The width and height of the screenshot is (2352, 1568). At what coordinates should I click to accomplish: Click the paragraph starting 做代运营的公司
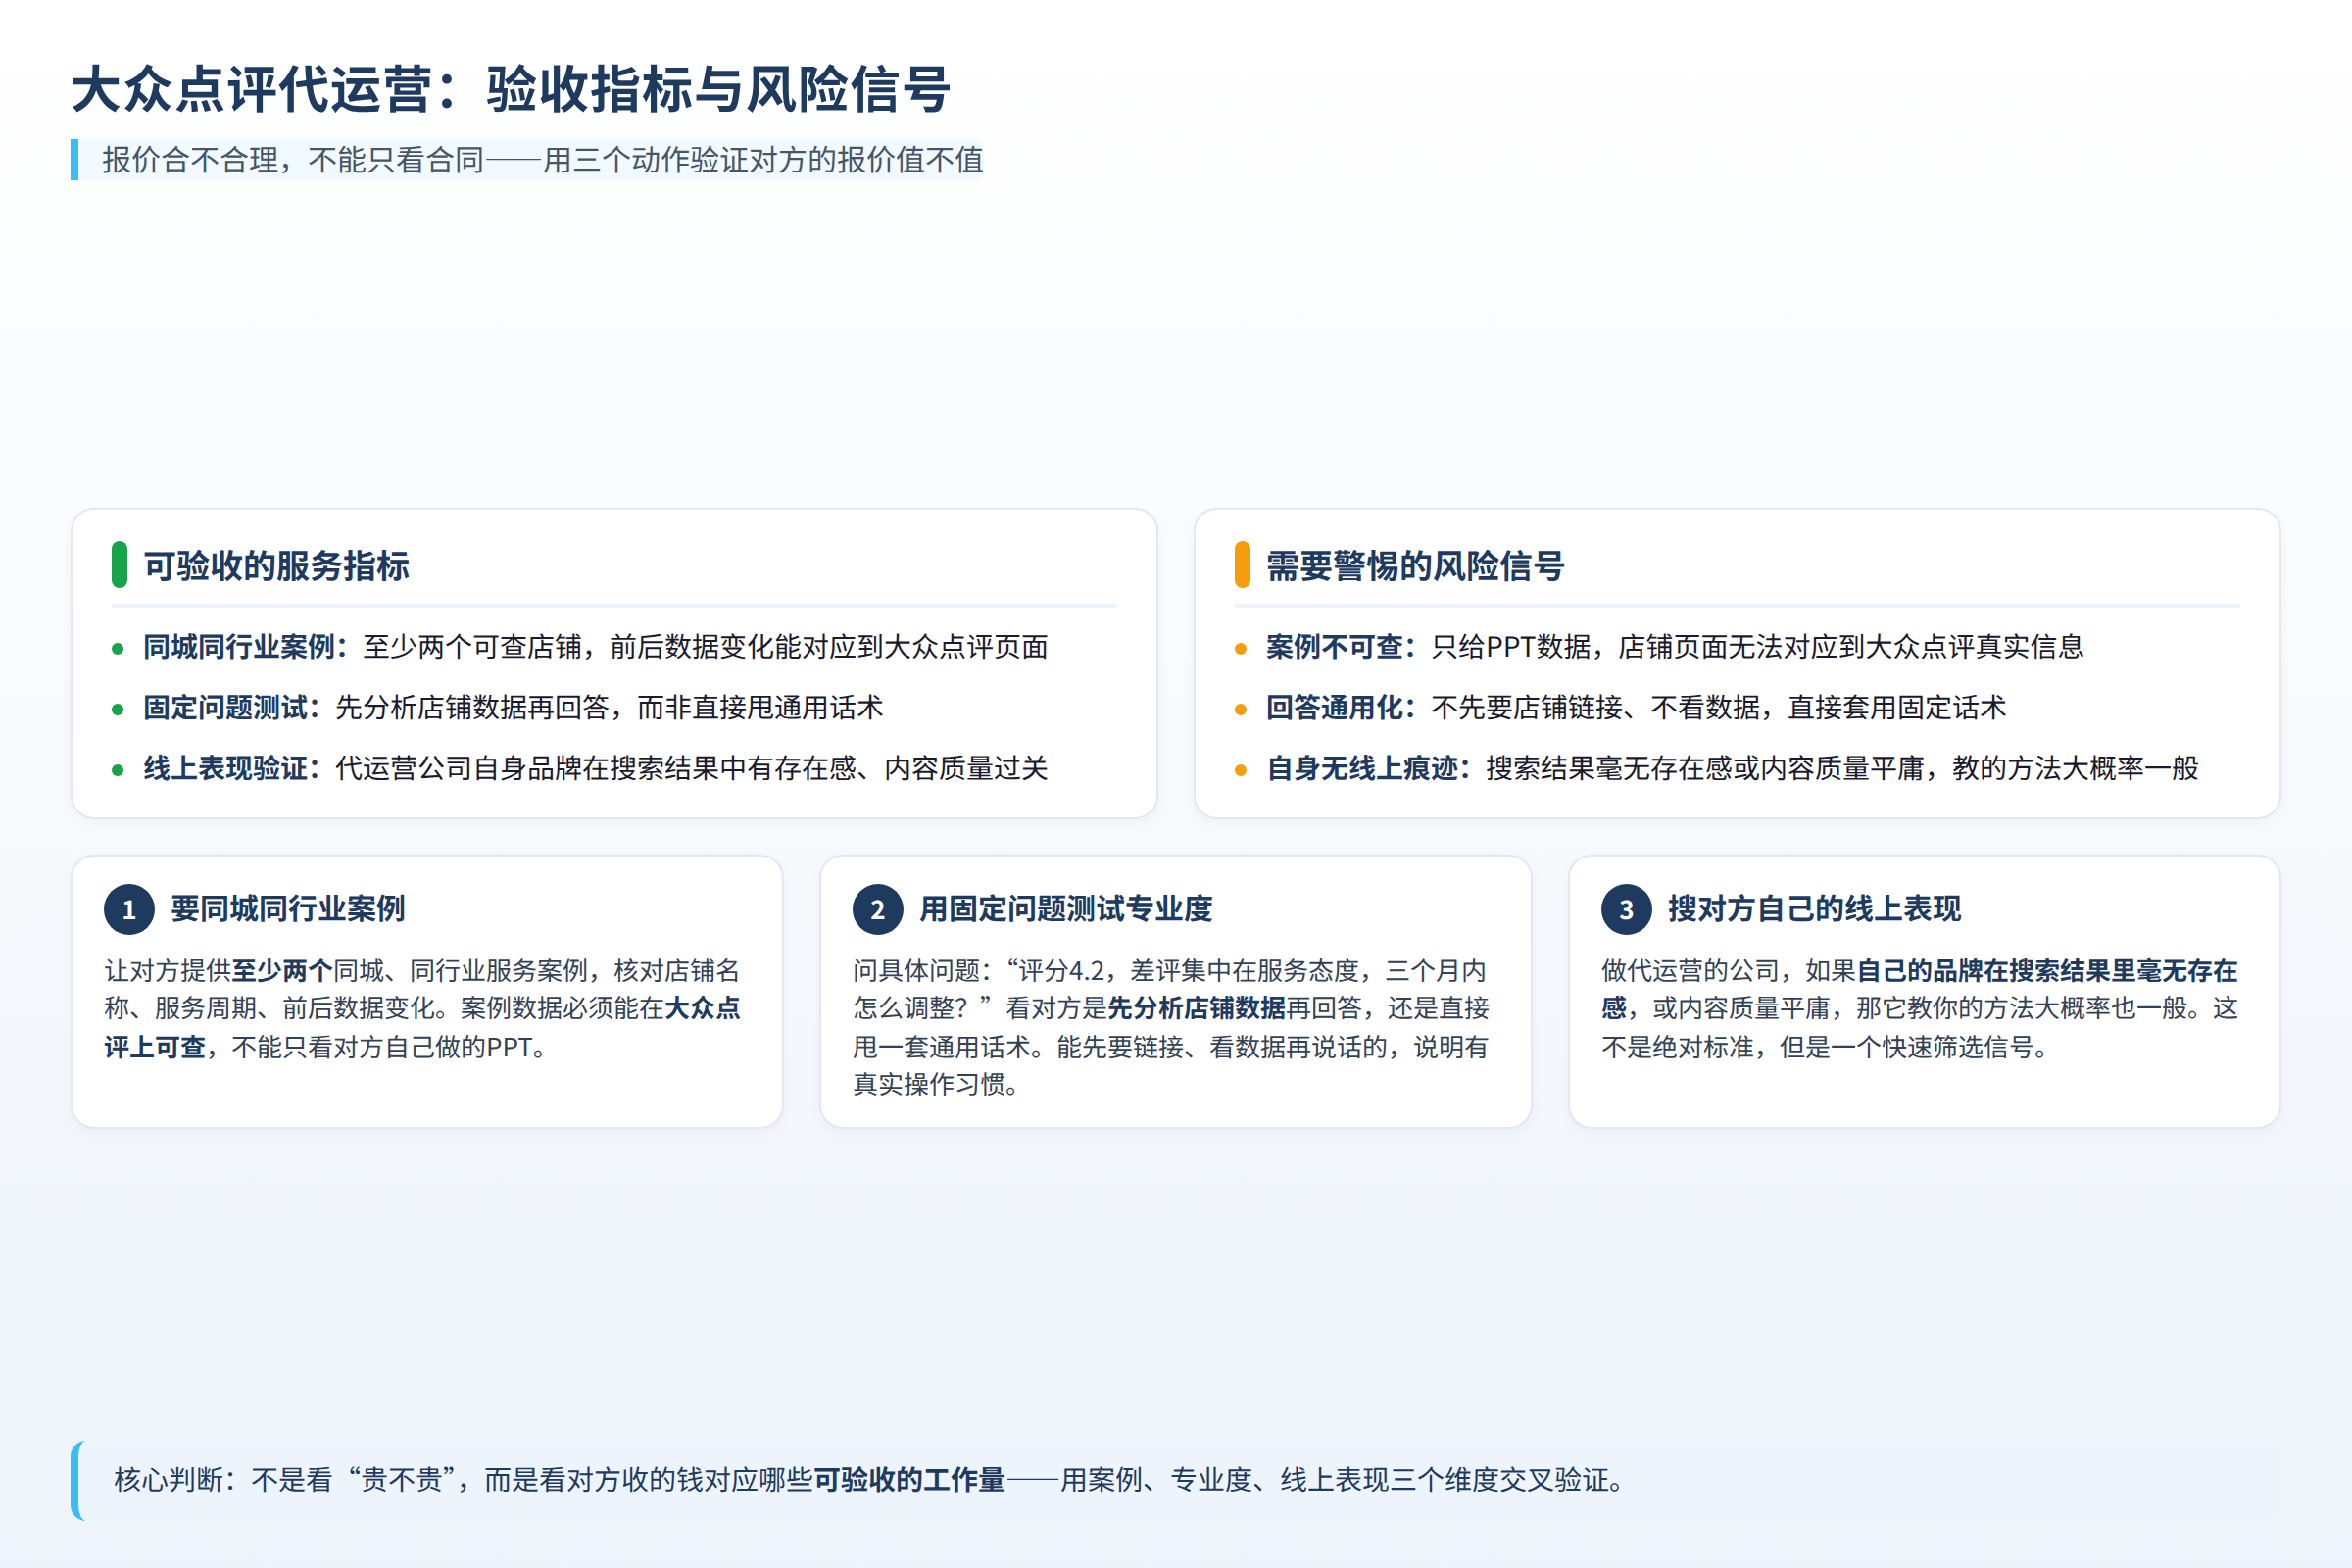[1920, 1009]
